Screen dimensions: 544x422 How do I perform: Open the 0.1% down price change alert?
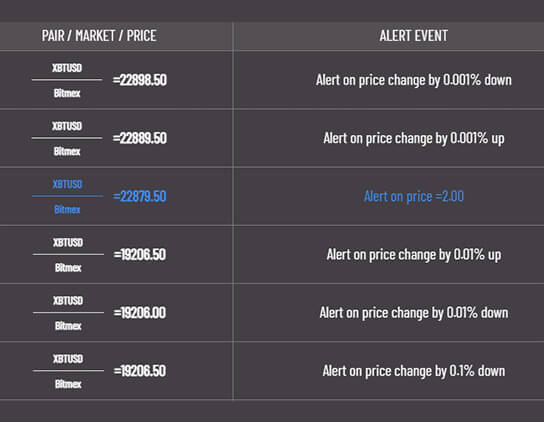point(414,371)
